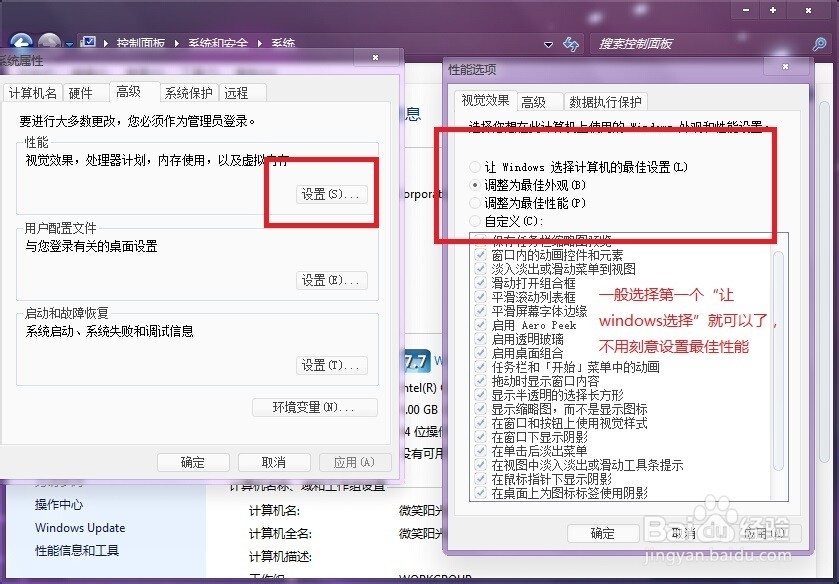Select 让 Windows 选择计算机的最佳设置 option
The height and width of the screenshot is (584, 839).
click(475, 167)
